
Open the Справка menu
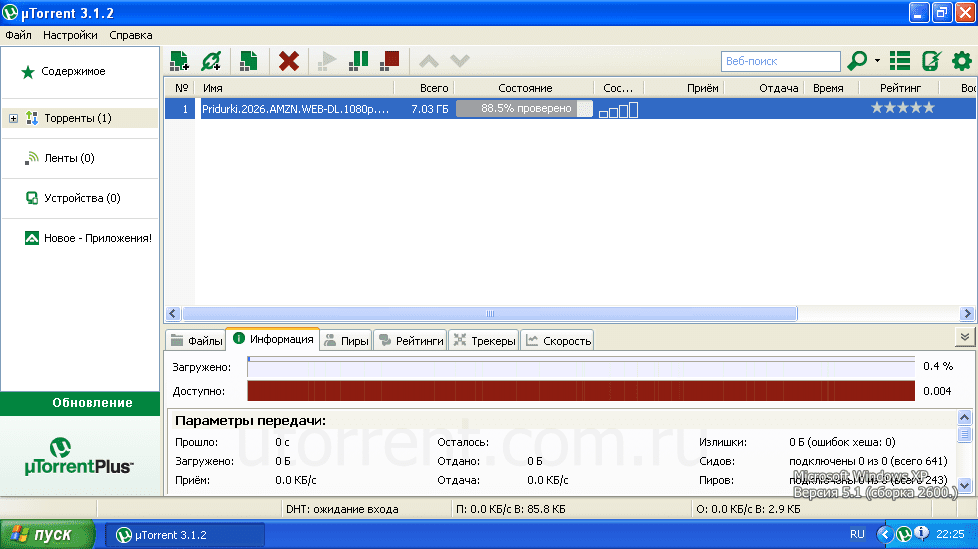click(131, 35)
